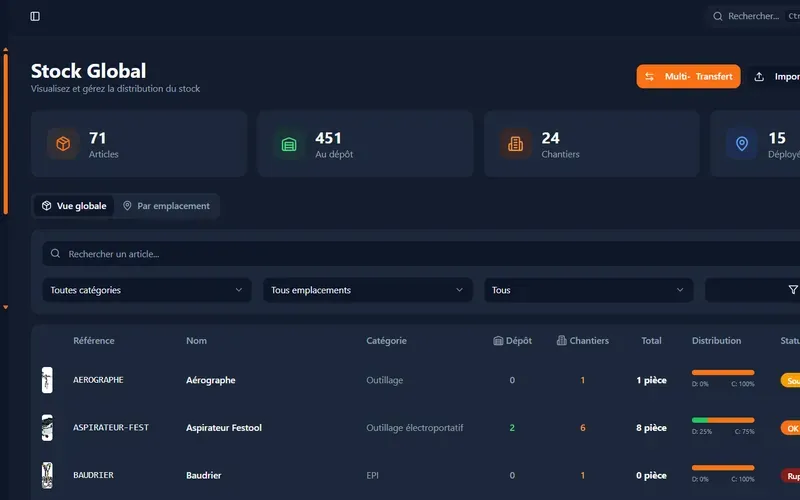Click magnifier icon in article search box
Image resolution: width=800 pixels, height=500 pixels.
click(55, 254)
